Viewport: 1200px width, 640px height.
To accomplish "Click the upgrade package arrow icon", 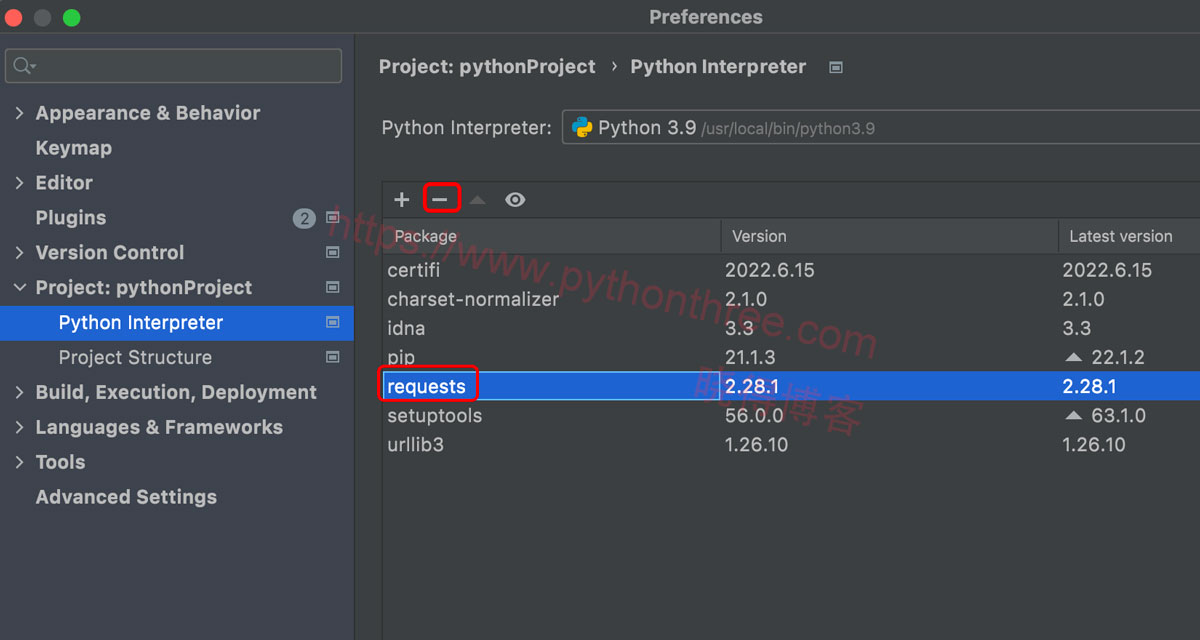I will 478,200.
